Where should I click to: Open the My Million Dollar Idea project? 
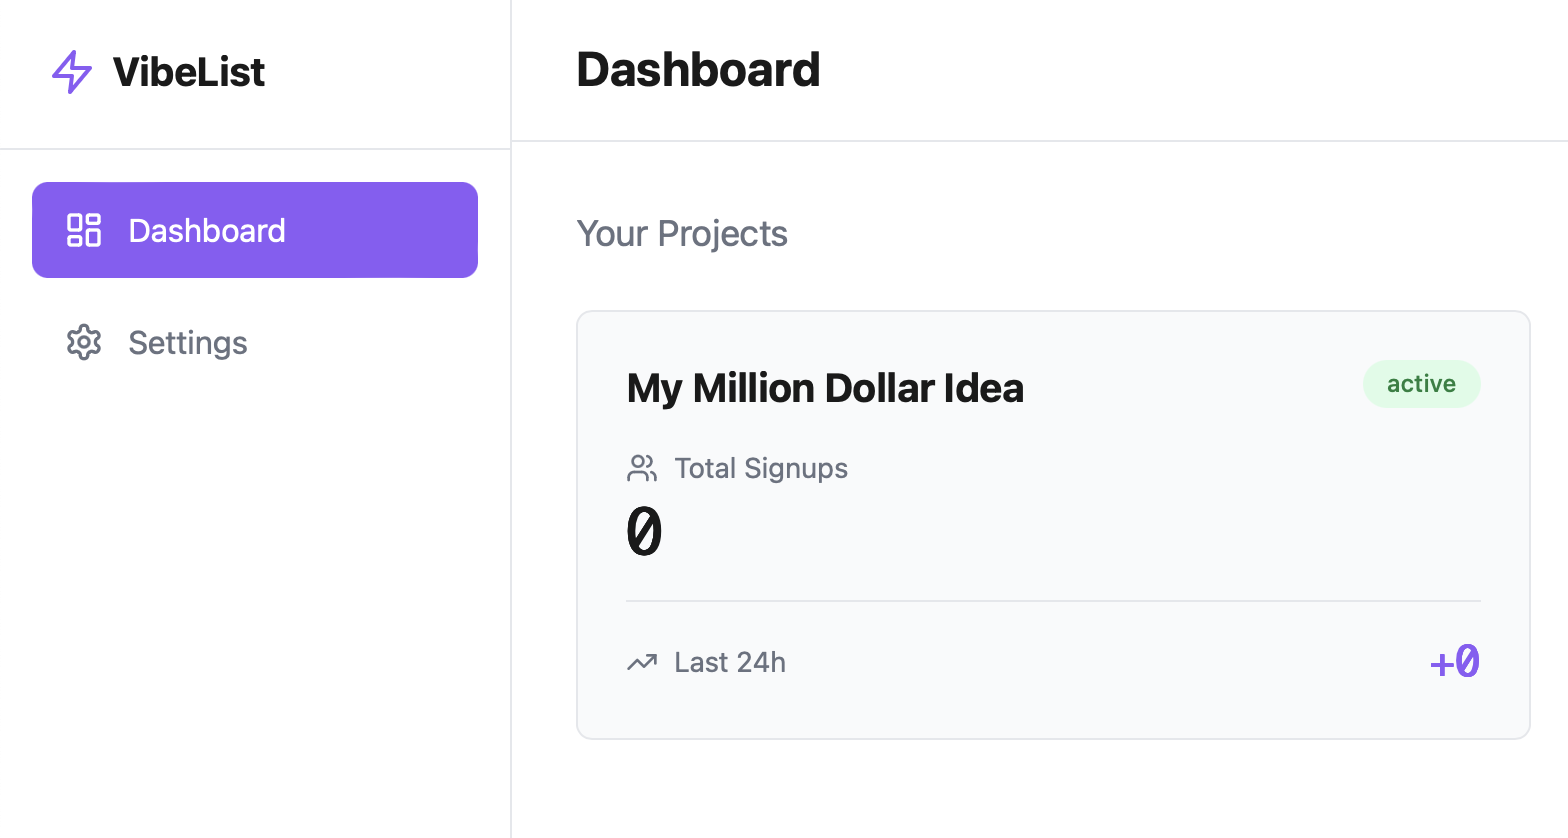click(825, 388)
